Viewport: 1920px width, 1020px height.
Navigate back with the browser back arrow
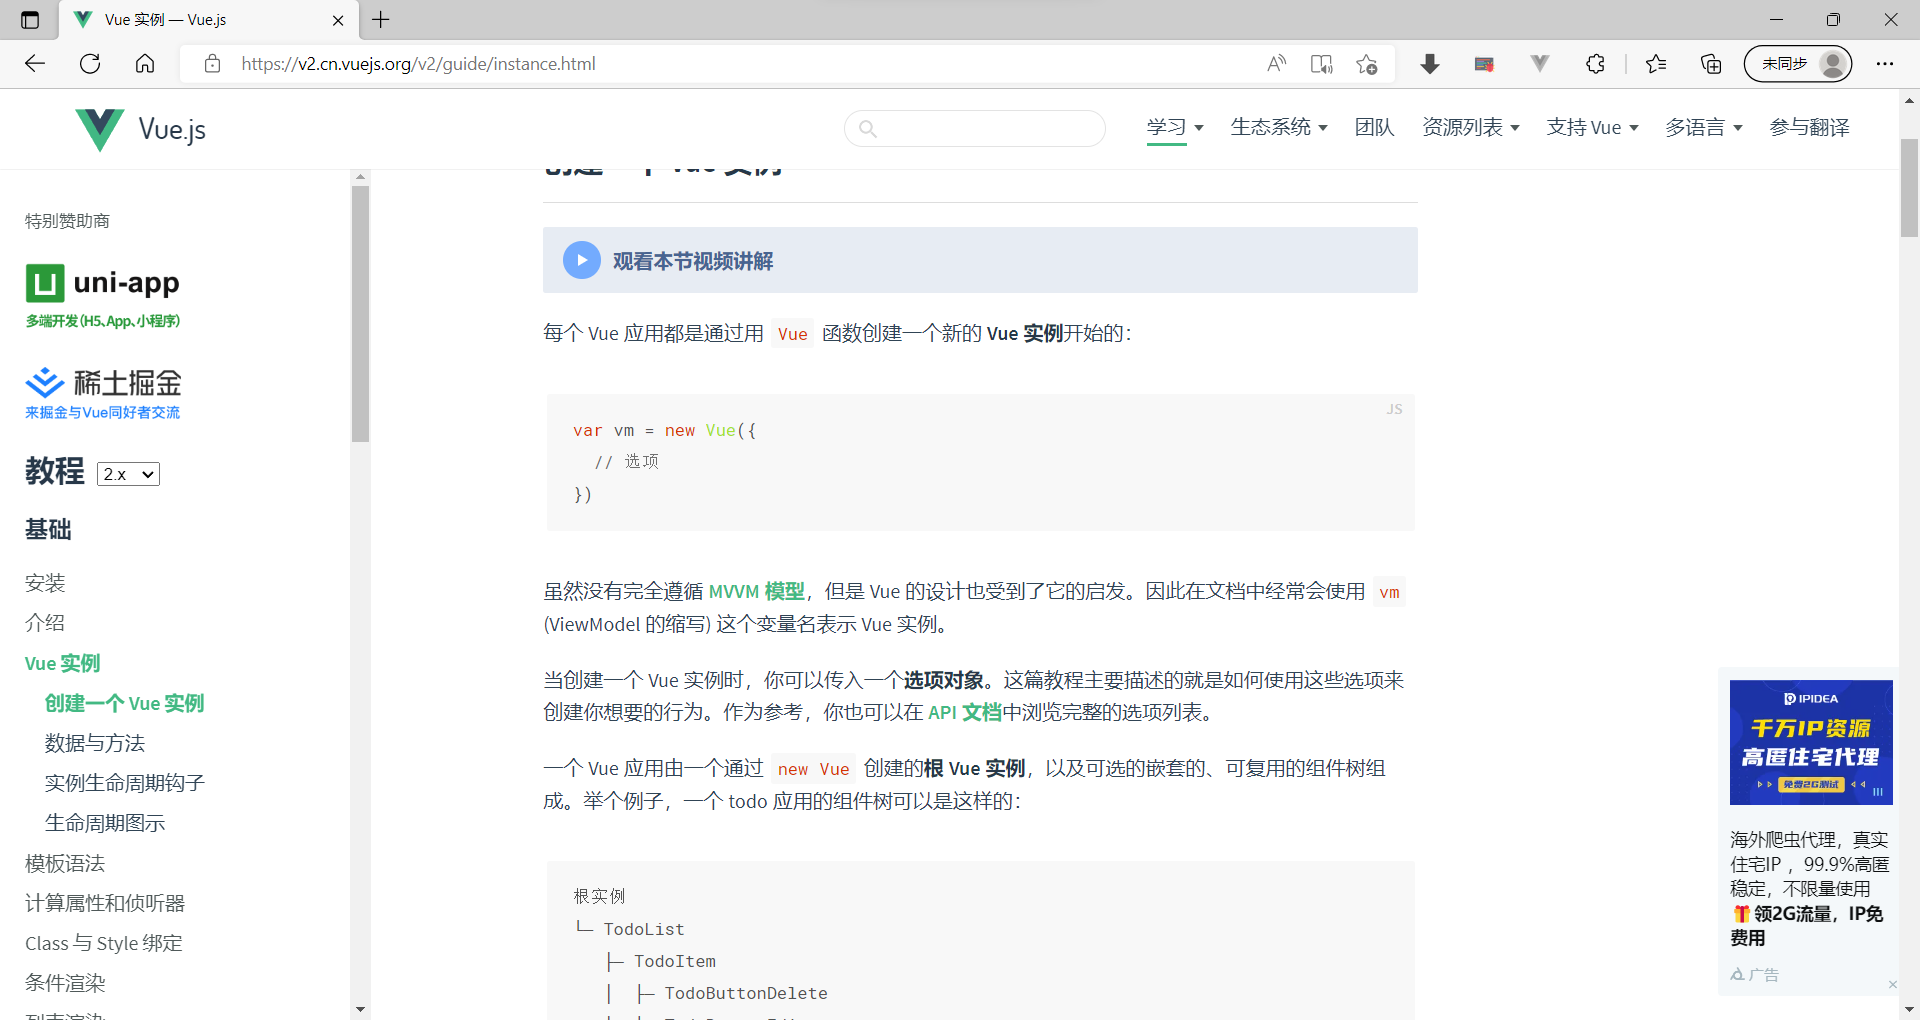pyautogui.click(x=35, y=63)
